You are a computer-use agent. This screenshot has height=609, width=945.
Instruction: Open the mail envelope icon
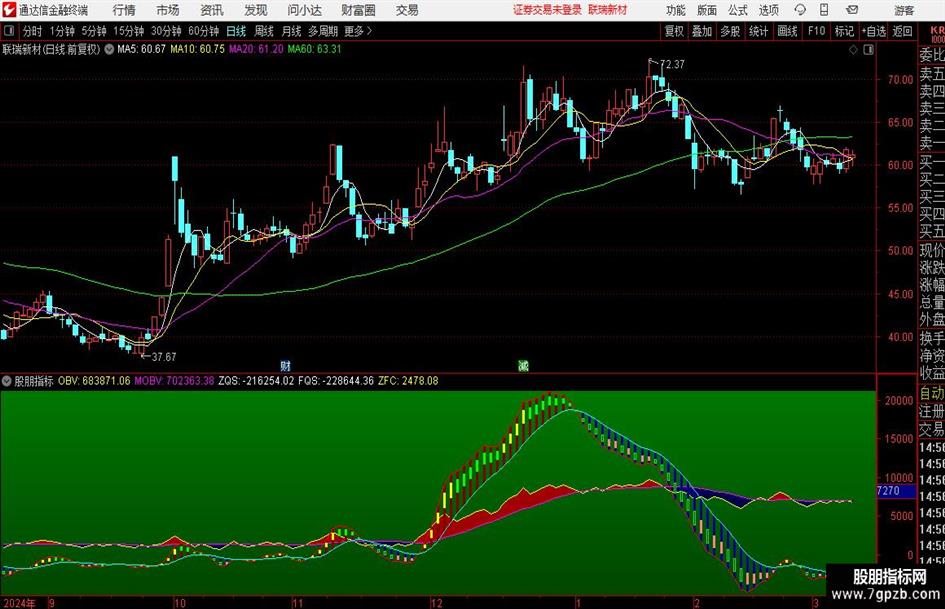[852, 10]
